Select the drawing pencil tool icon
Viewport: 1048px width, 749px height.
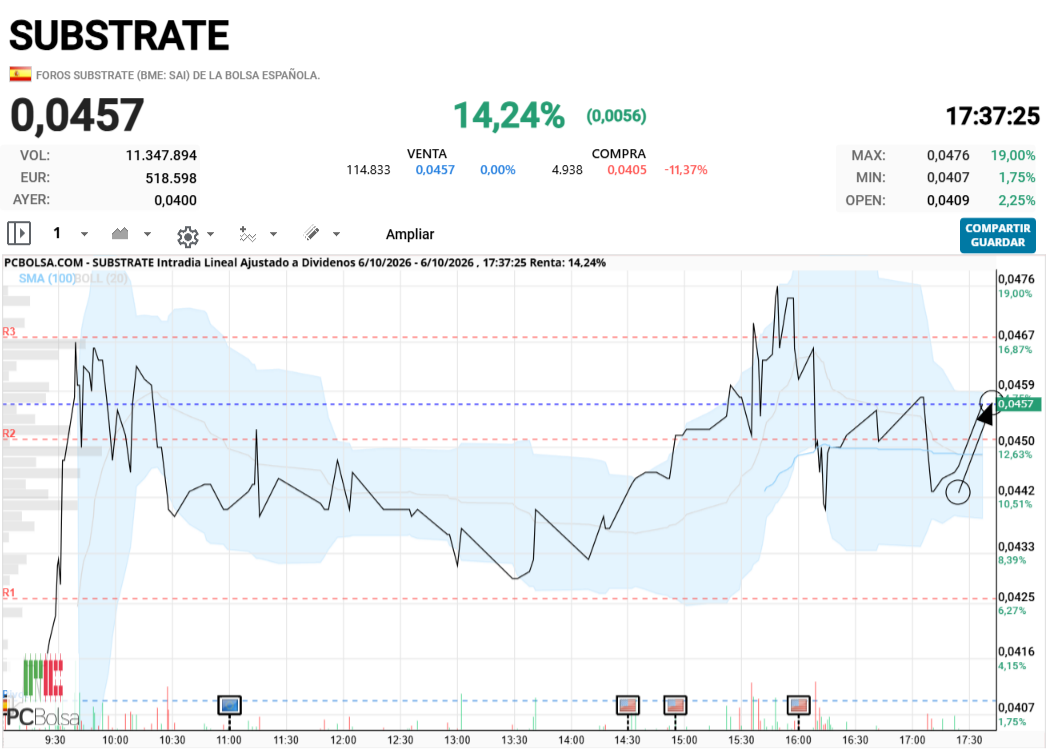pos(311,233)
